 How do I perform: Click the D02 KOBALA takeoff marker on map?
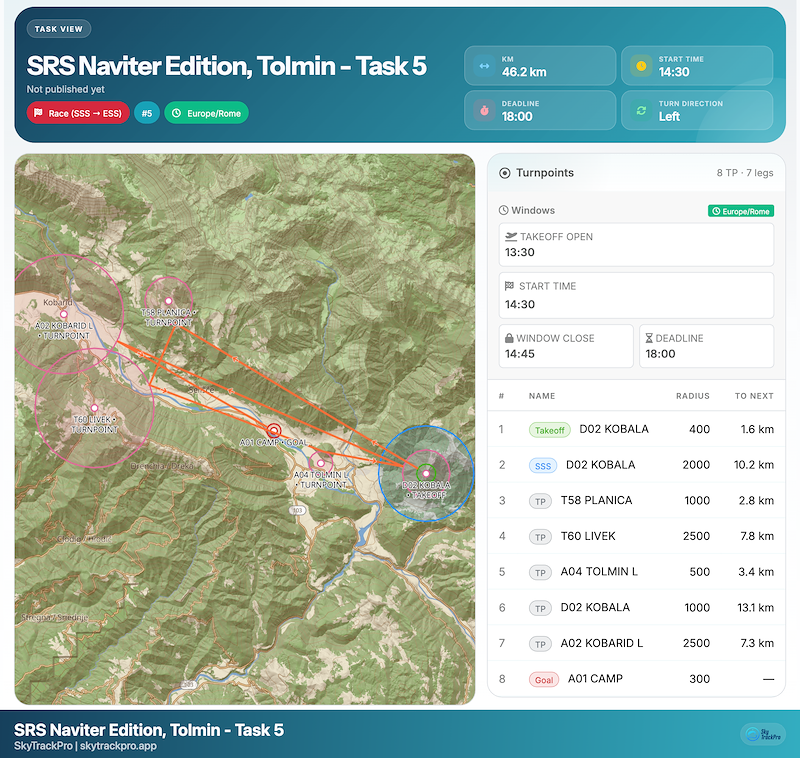coord(426,473)
